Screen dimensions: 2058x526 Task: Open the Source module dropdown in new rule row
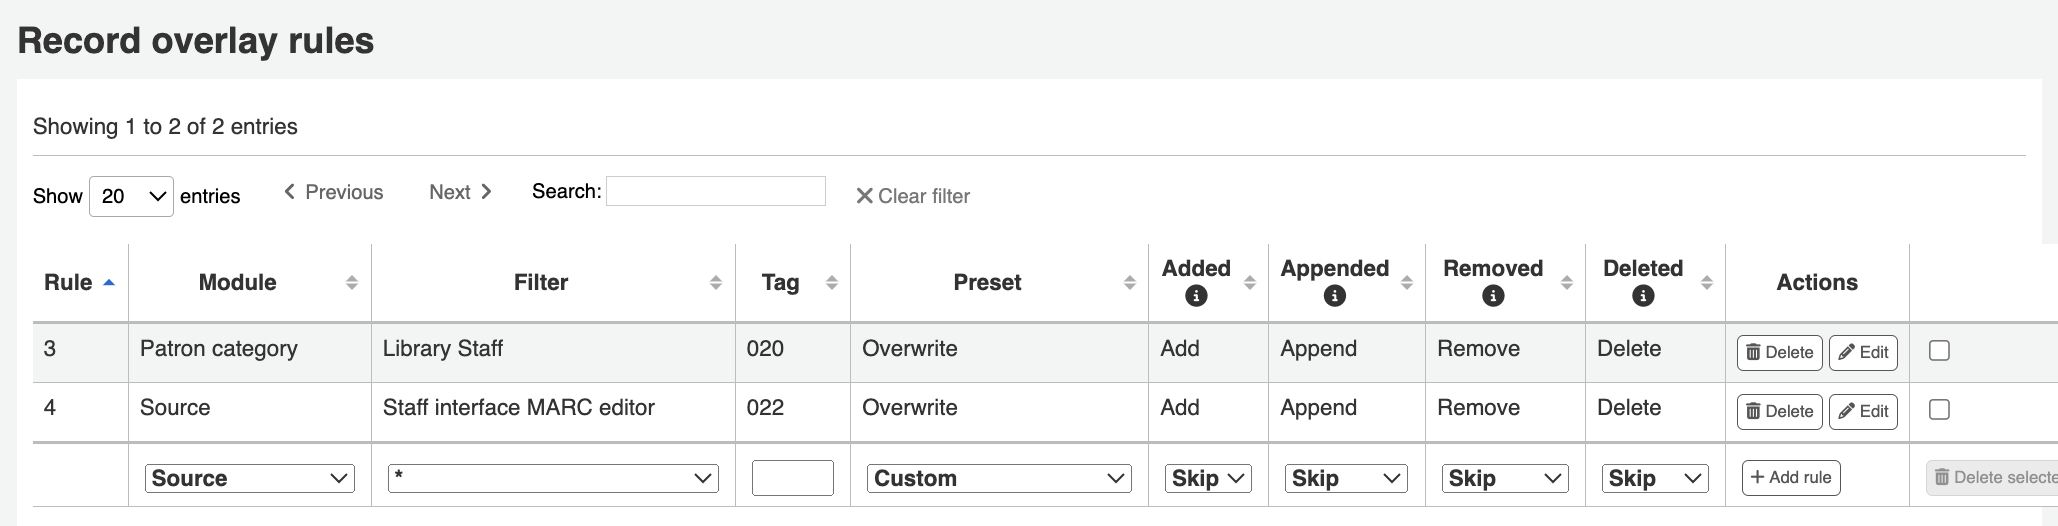click(x=250, y=478)
